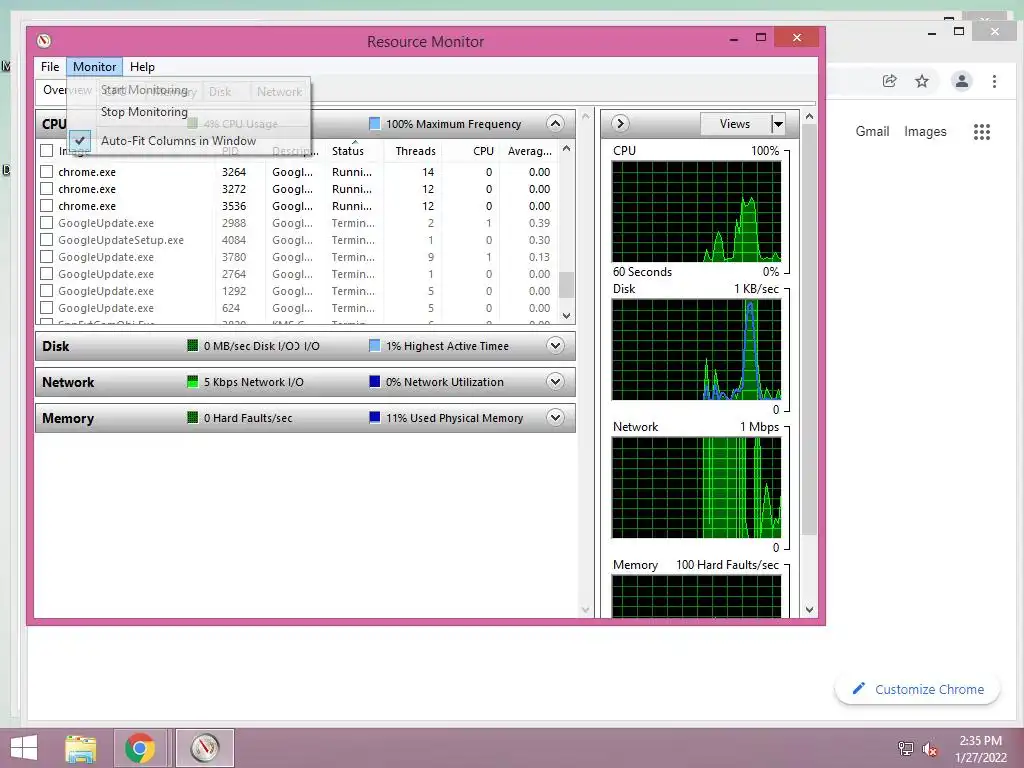Click the Network Utilization blue square
Viewport: 1024px width, 768px height.
point(374,381)
